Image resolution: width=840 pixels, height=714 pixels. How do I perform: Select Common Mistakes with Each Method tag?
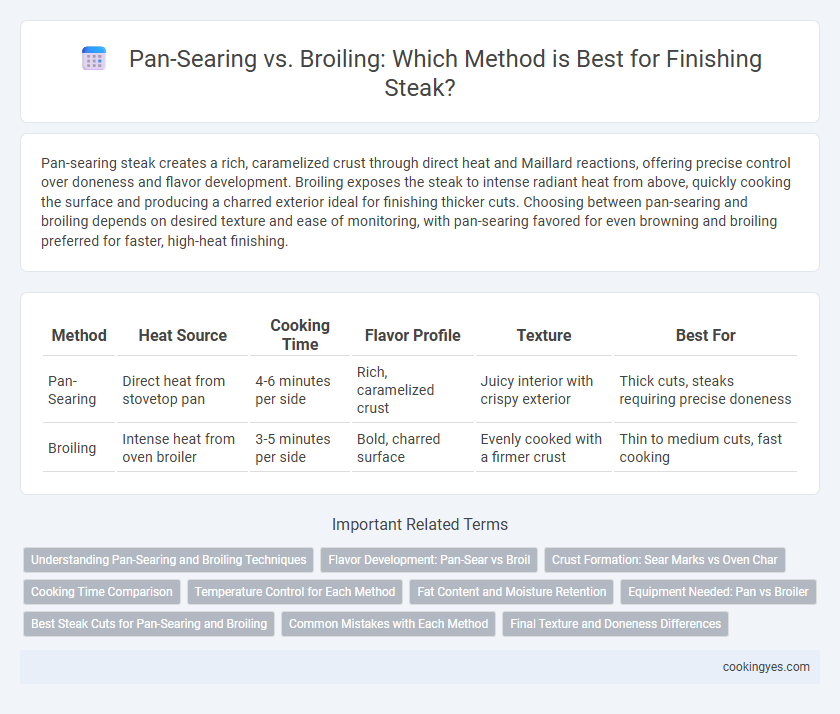(x=388, y=624)
